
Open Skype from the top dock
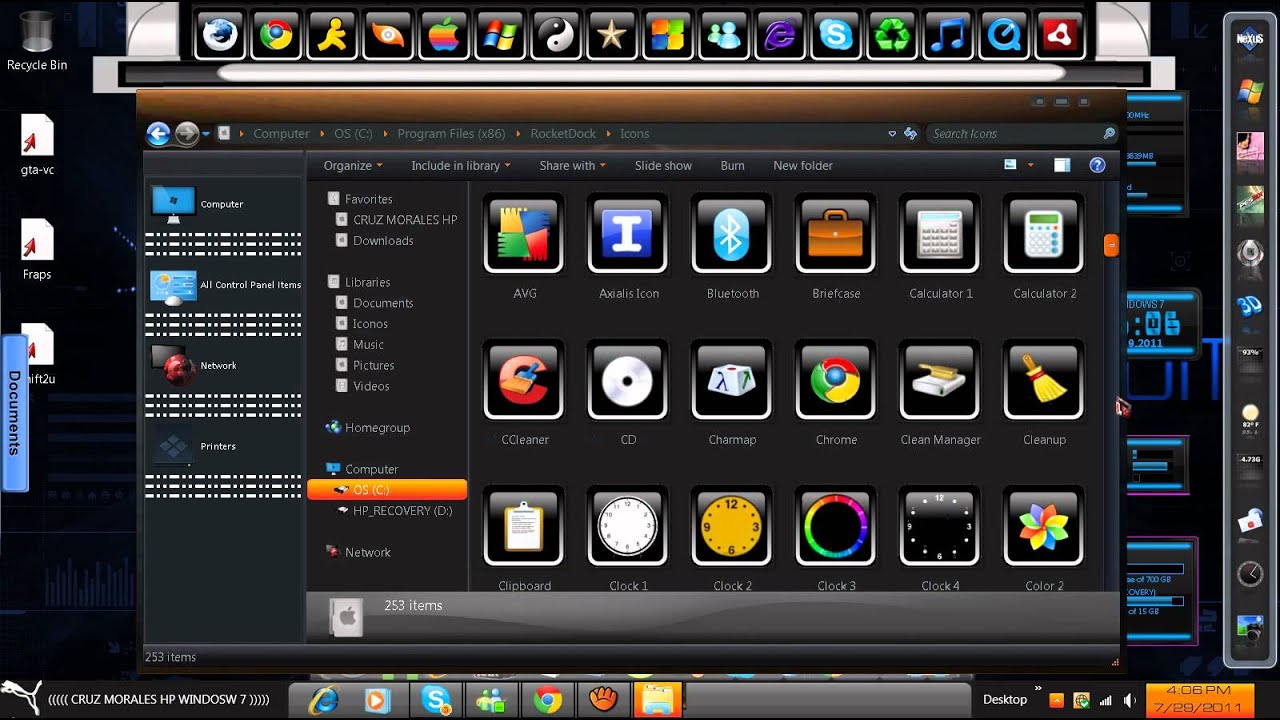tap(835, 36)
